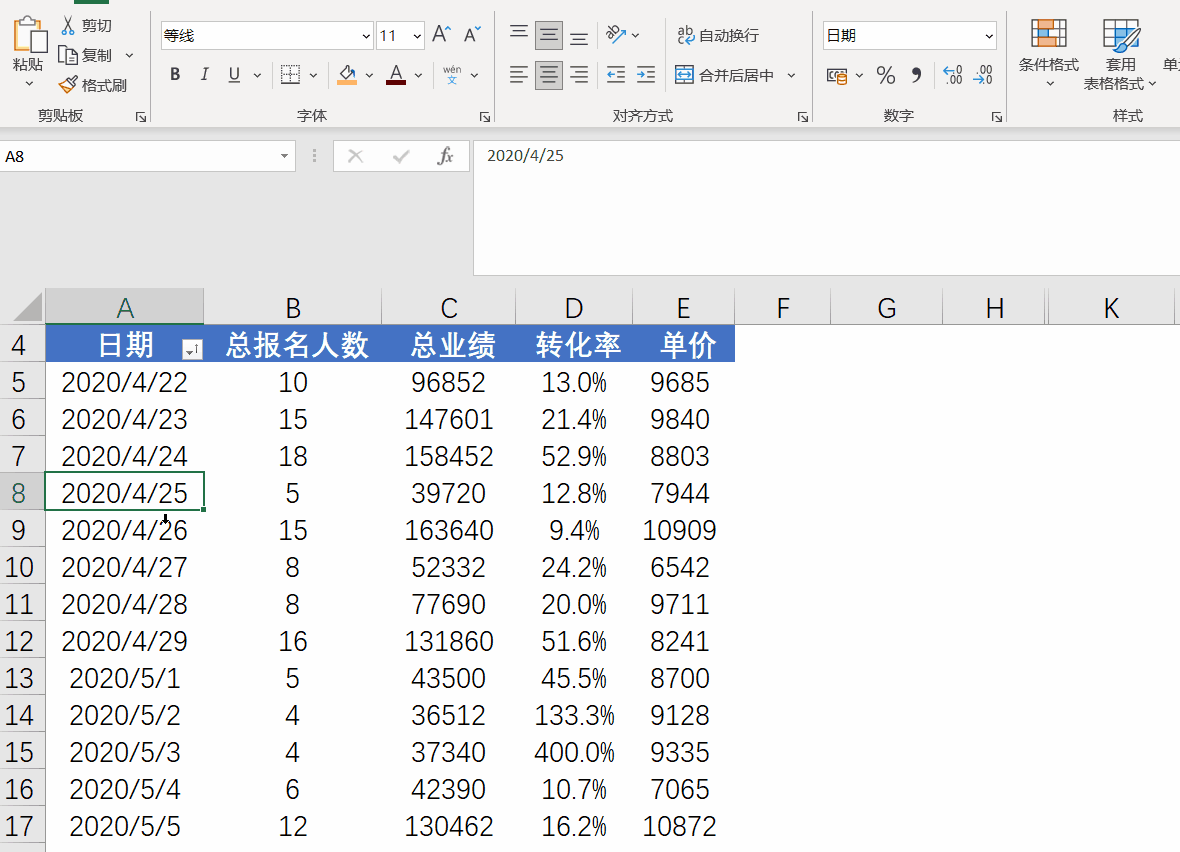The image size is (1180, 852).
Task: Apply comma style
Action: click(x=916, y=75)
